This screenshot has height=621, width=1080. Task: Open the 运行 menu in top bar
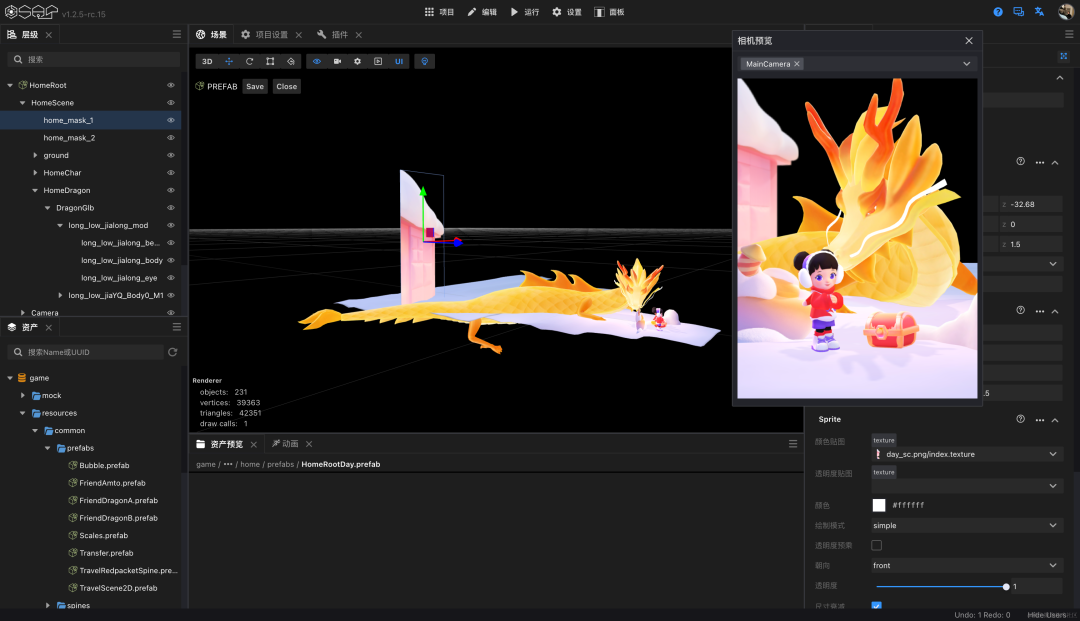point(526,12)
